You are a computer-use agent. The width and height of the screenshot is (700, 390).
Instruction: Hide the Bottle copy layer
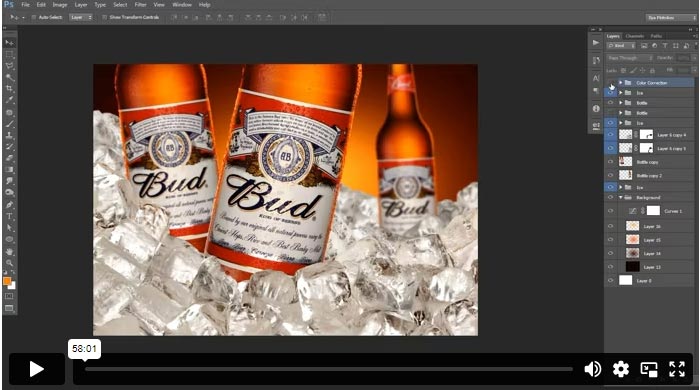click(610, 162)
